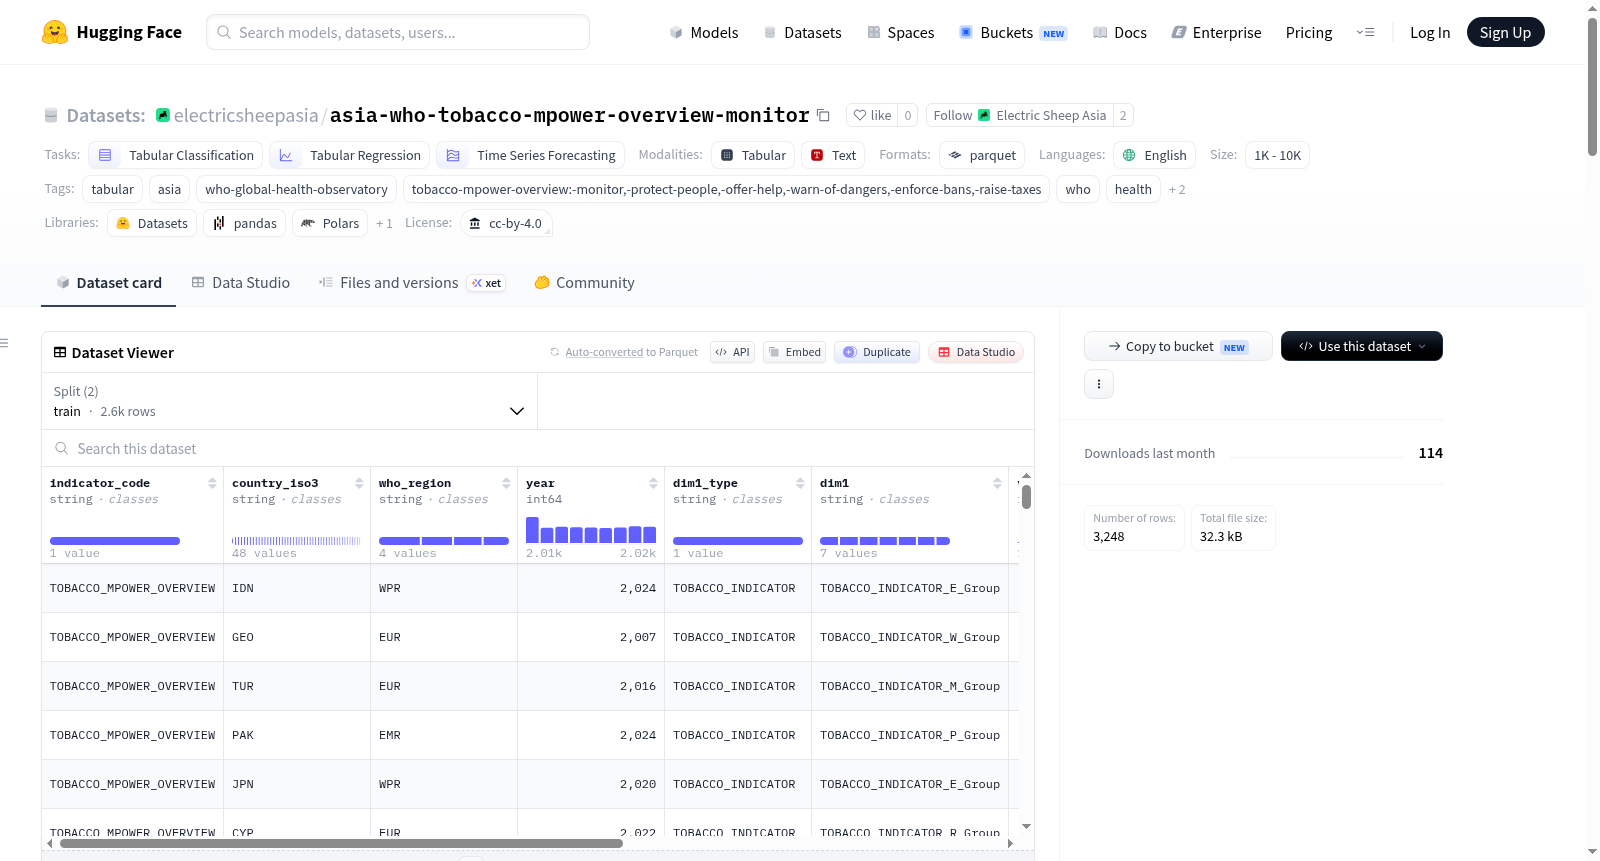Image resolution: width=1600 pixels, height=861 pixels.
Task: Click the table horizontal scrollbar
Action: point(341,844)
